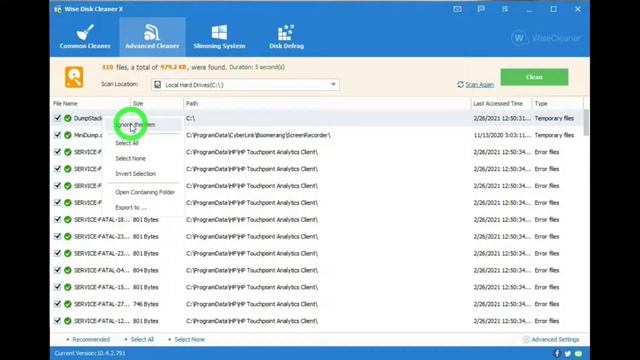The width and height of the screenshot is (640, 360).
Task: Choose Ignore this item from context menu
Action: pos(142,124)
